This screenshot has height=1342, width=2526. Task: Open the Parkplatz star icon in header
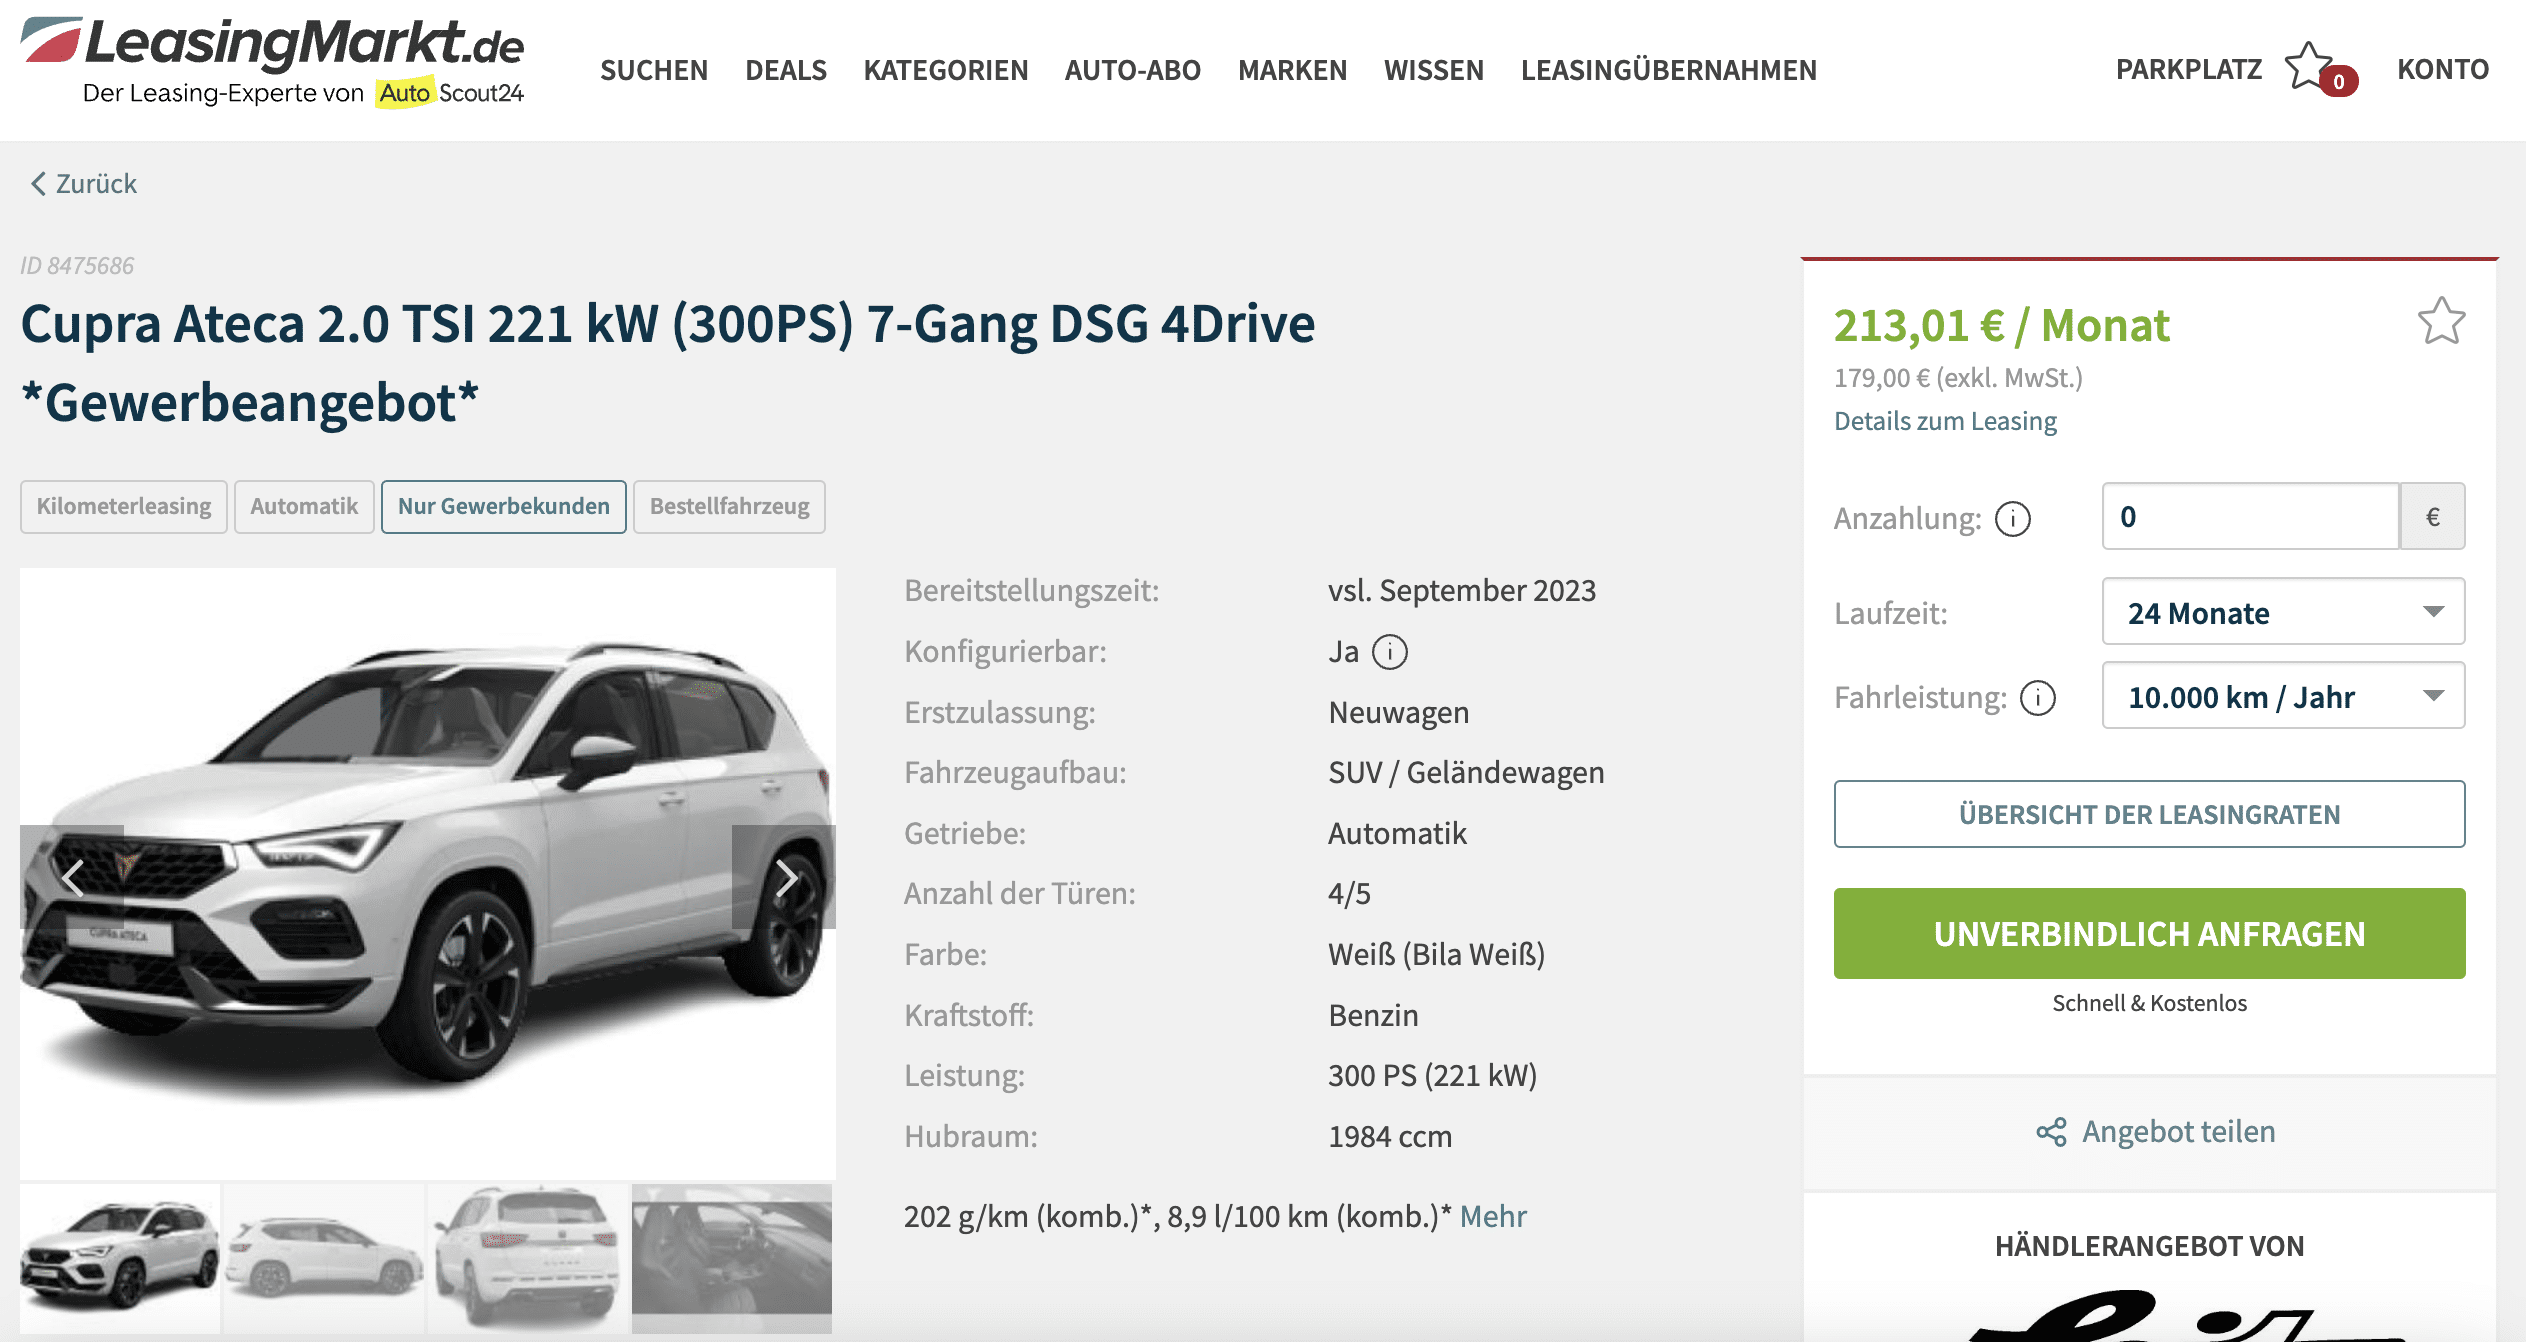(2311, 67)
